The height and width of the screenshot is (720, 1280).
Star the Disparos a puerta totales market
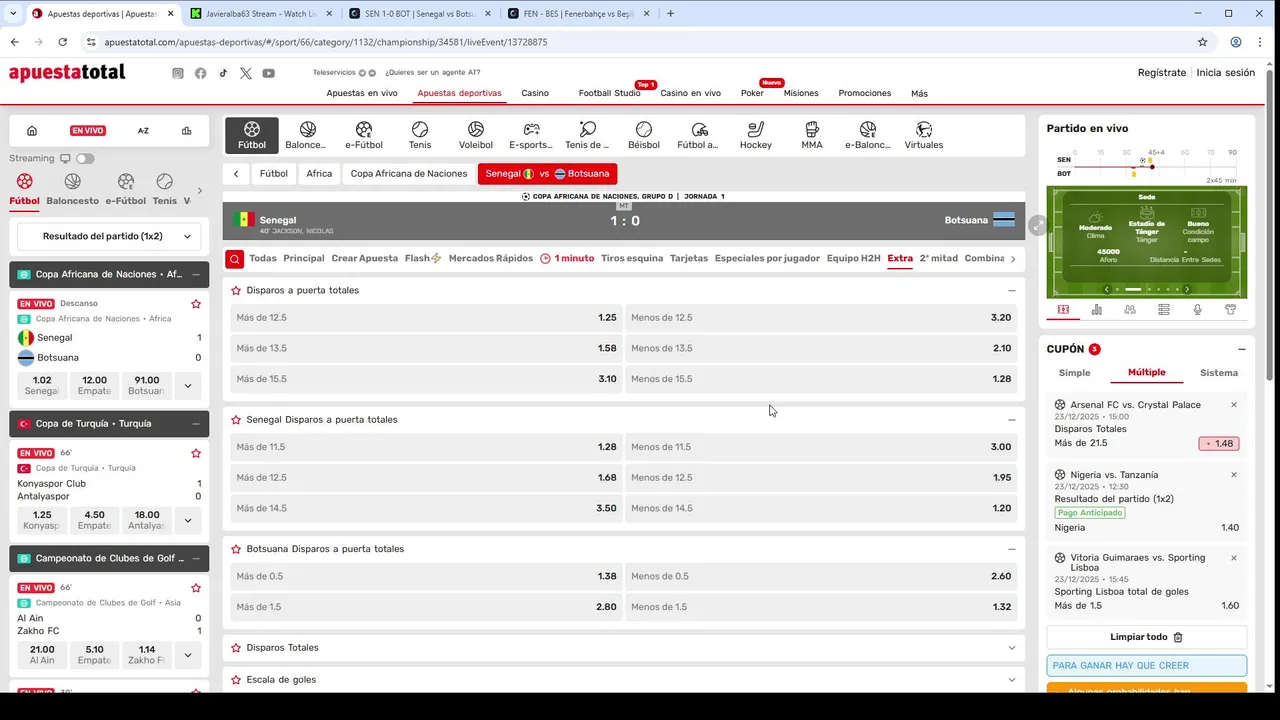point(236,290)
